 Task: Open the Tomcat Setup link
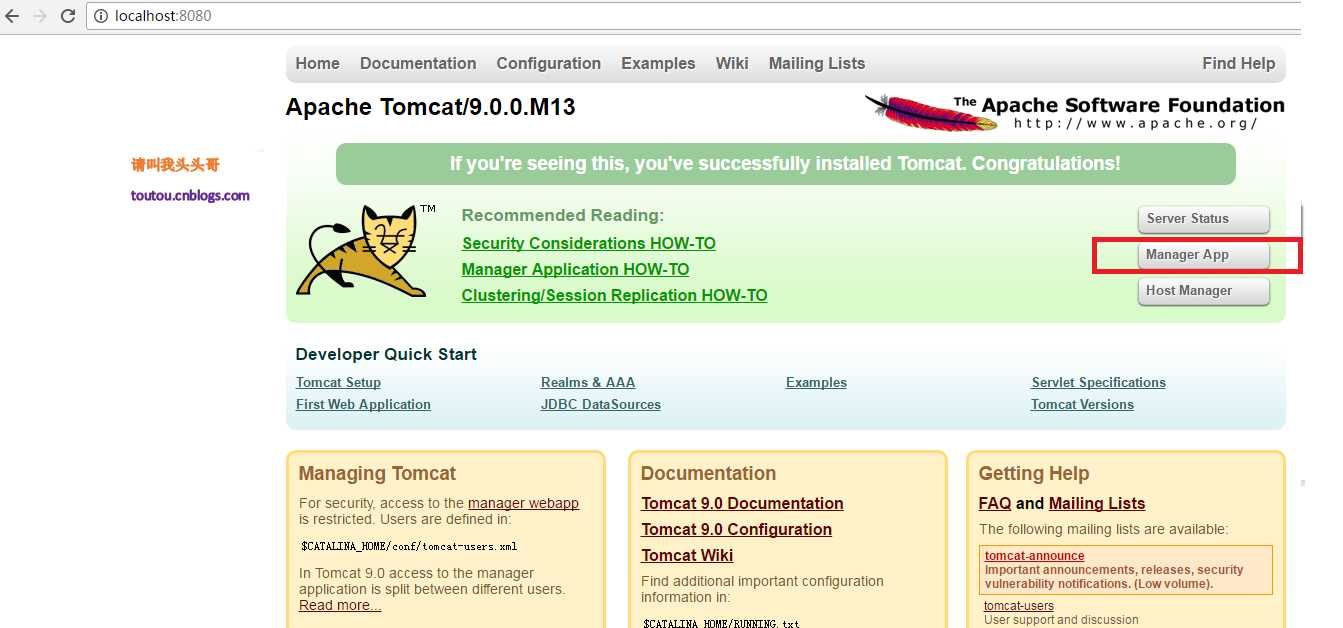pyautogui.click(x=338, y=382)
